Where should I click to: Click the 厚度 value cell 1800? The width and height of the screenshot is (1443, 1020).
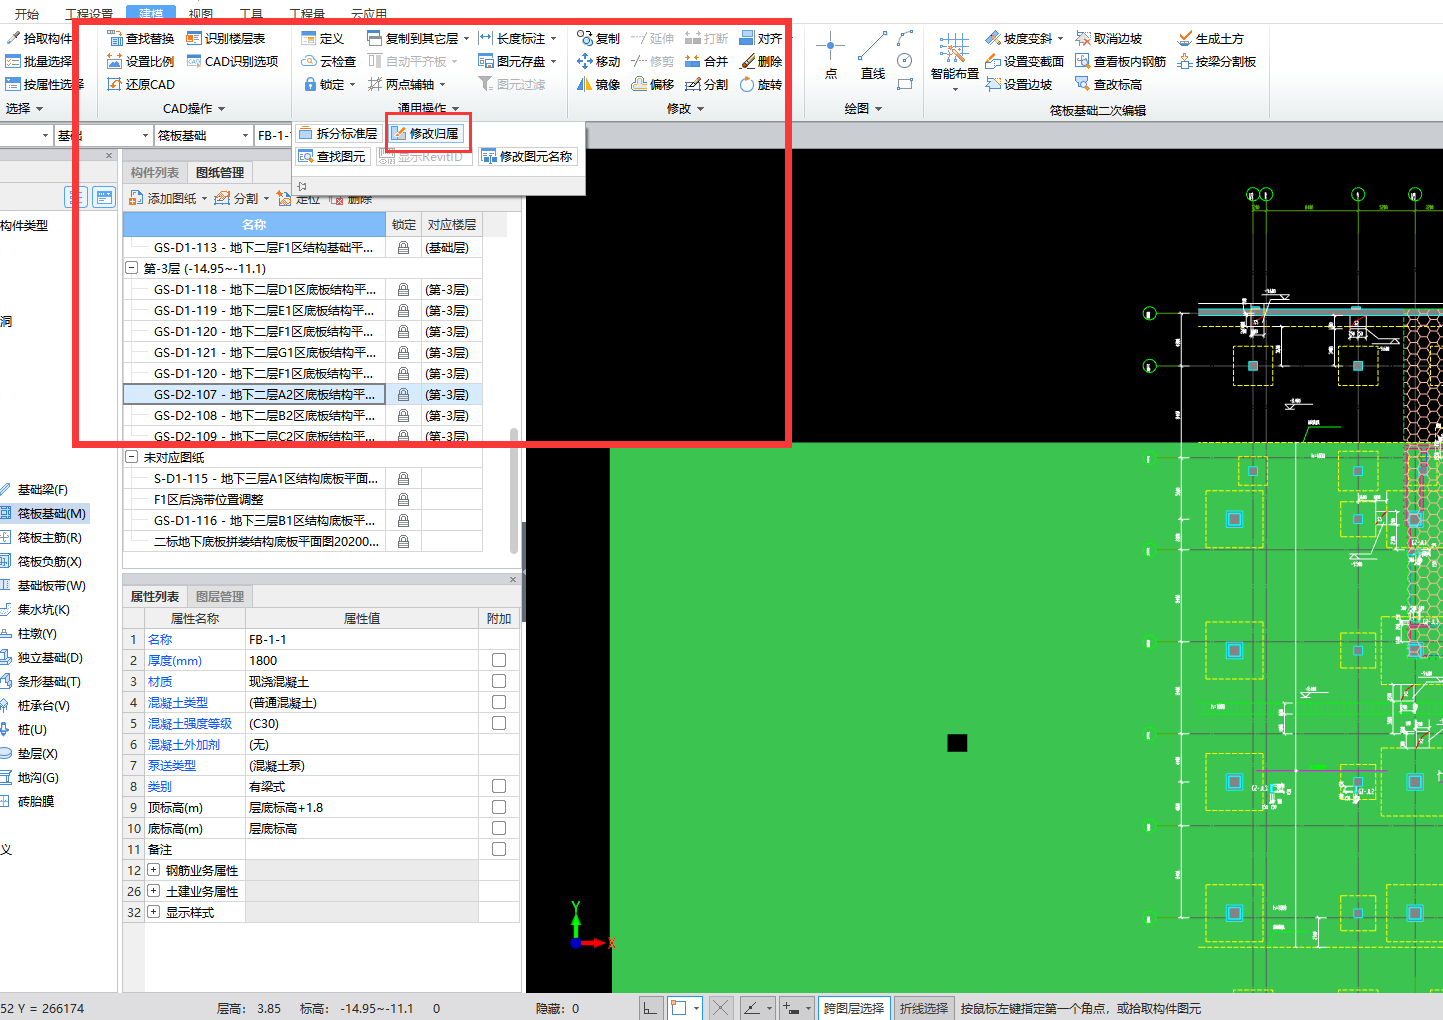[361, 660]
